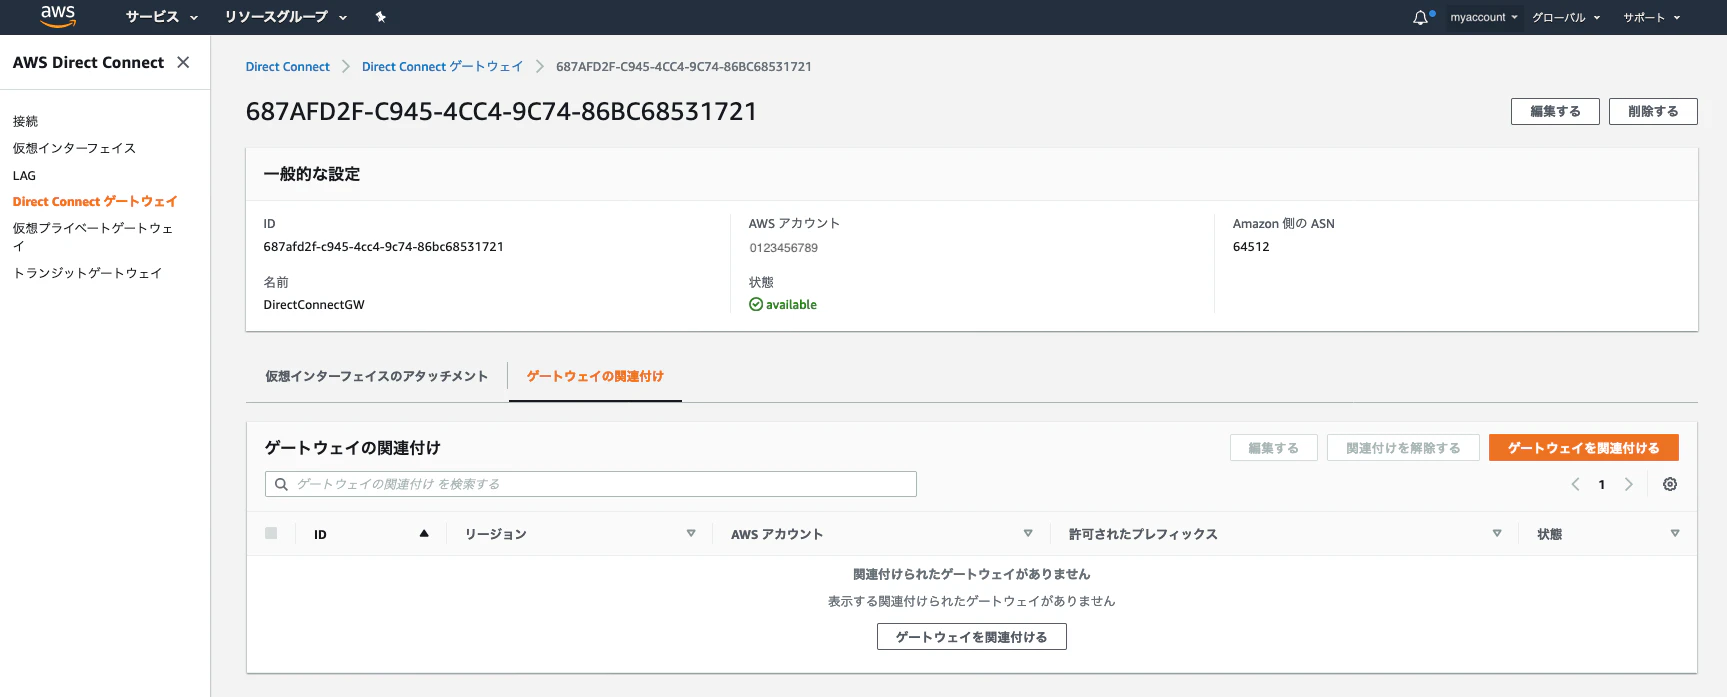1727x697 pixels.
Task: Open the サービス dropdown menu
Action: pos(162,17)
